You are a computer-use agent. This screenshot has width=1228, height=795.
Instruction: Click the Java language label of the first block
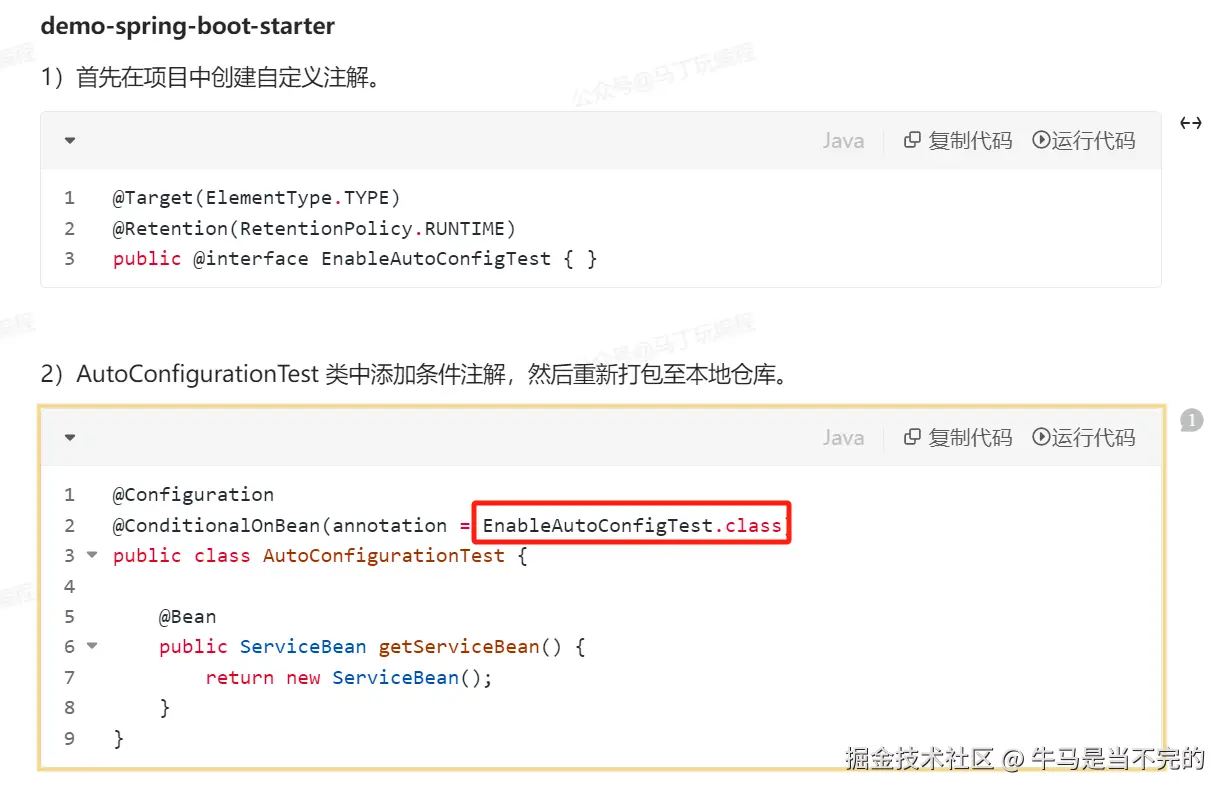(x=843, y=141)
